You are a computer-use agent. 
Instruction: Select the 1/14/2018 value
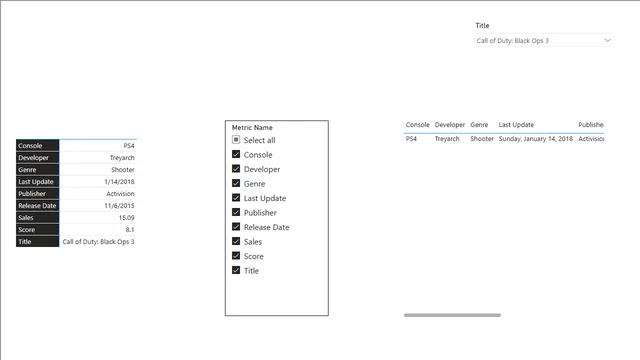coord(119,182)
